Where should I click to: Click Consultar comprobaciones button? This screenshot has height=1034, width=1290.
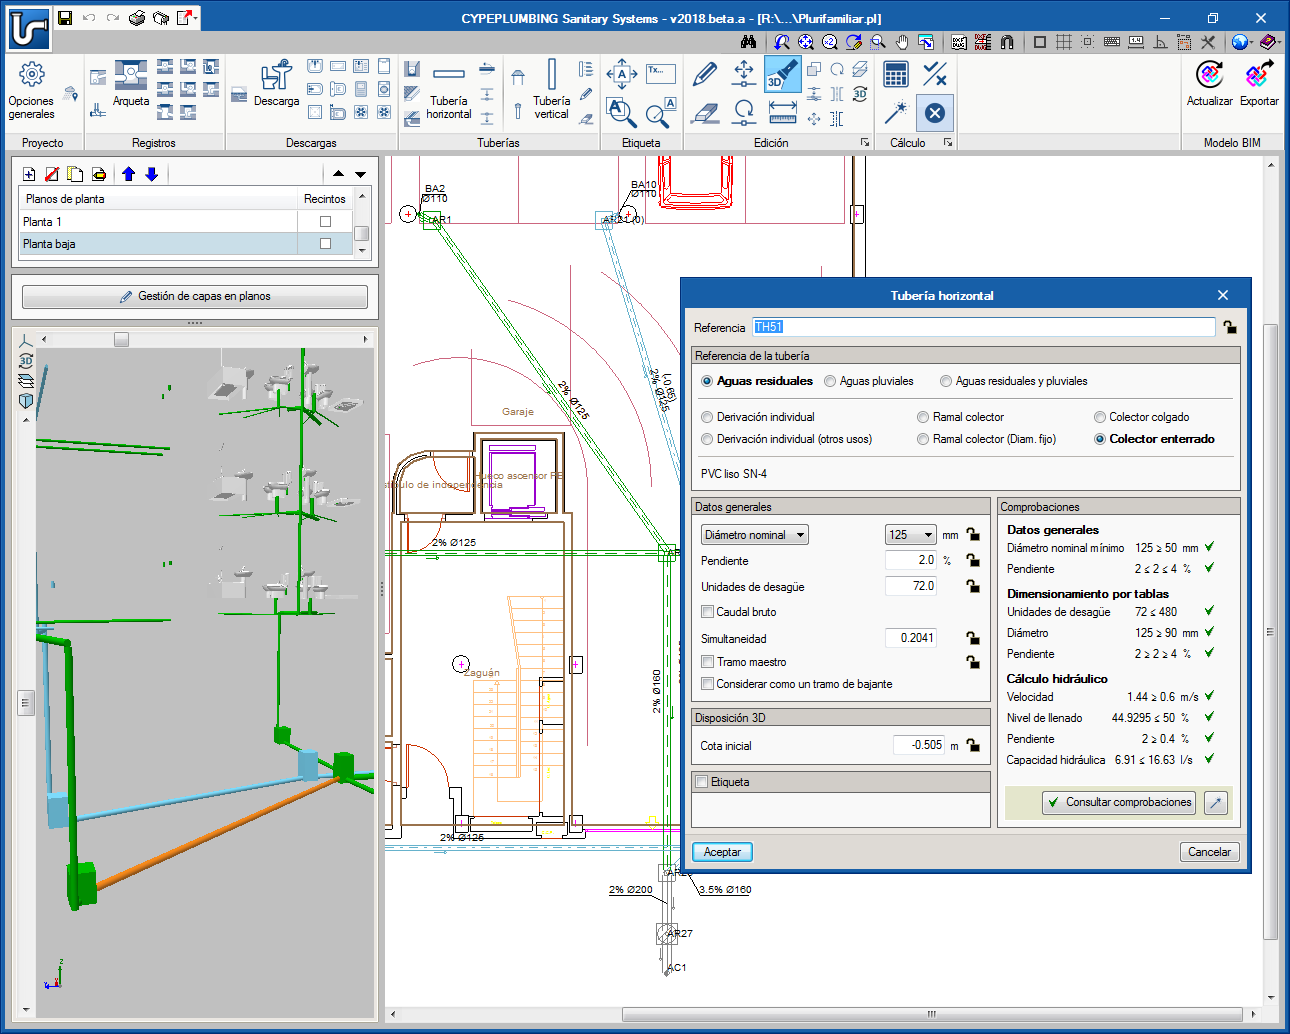point(1119,802)
